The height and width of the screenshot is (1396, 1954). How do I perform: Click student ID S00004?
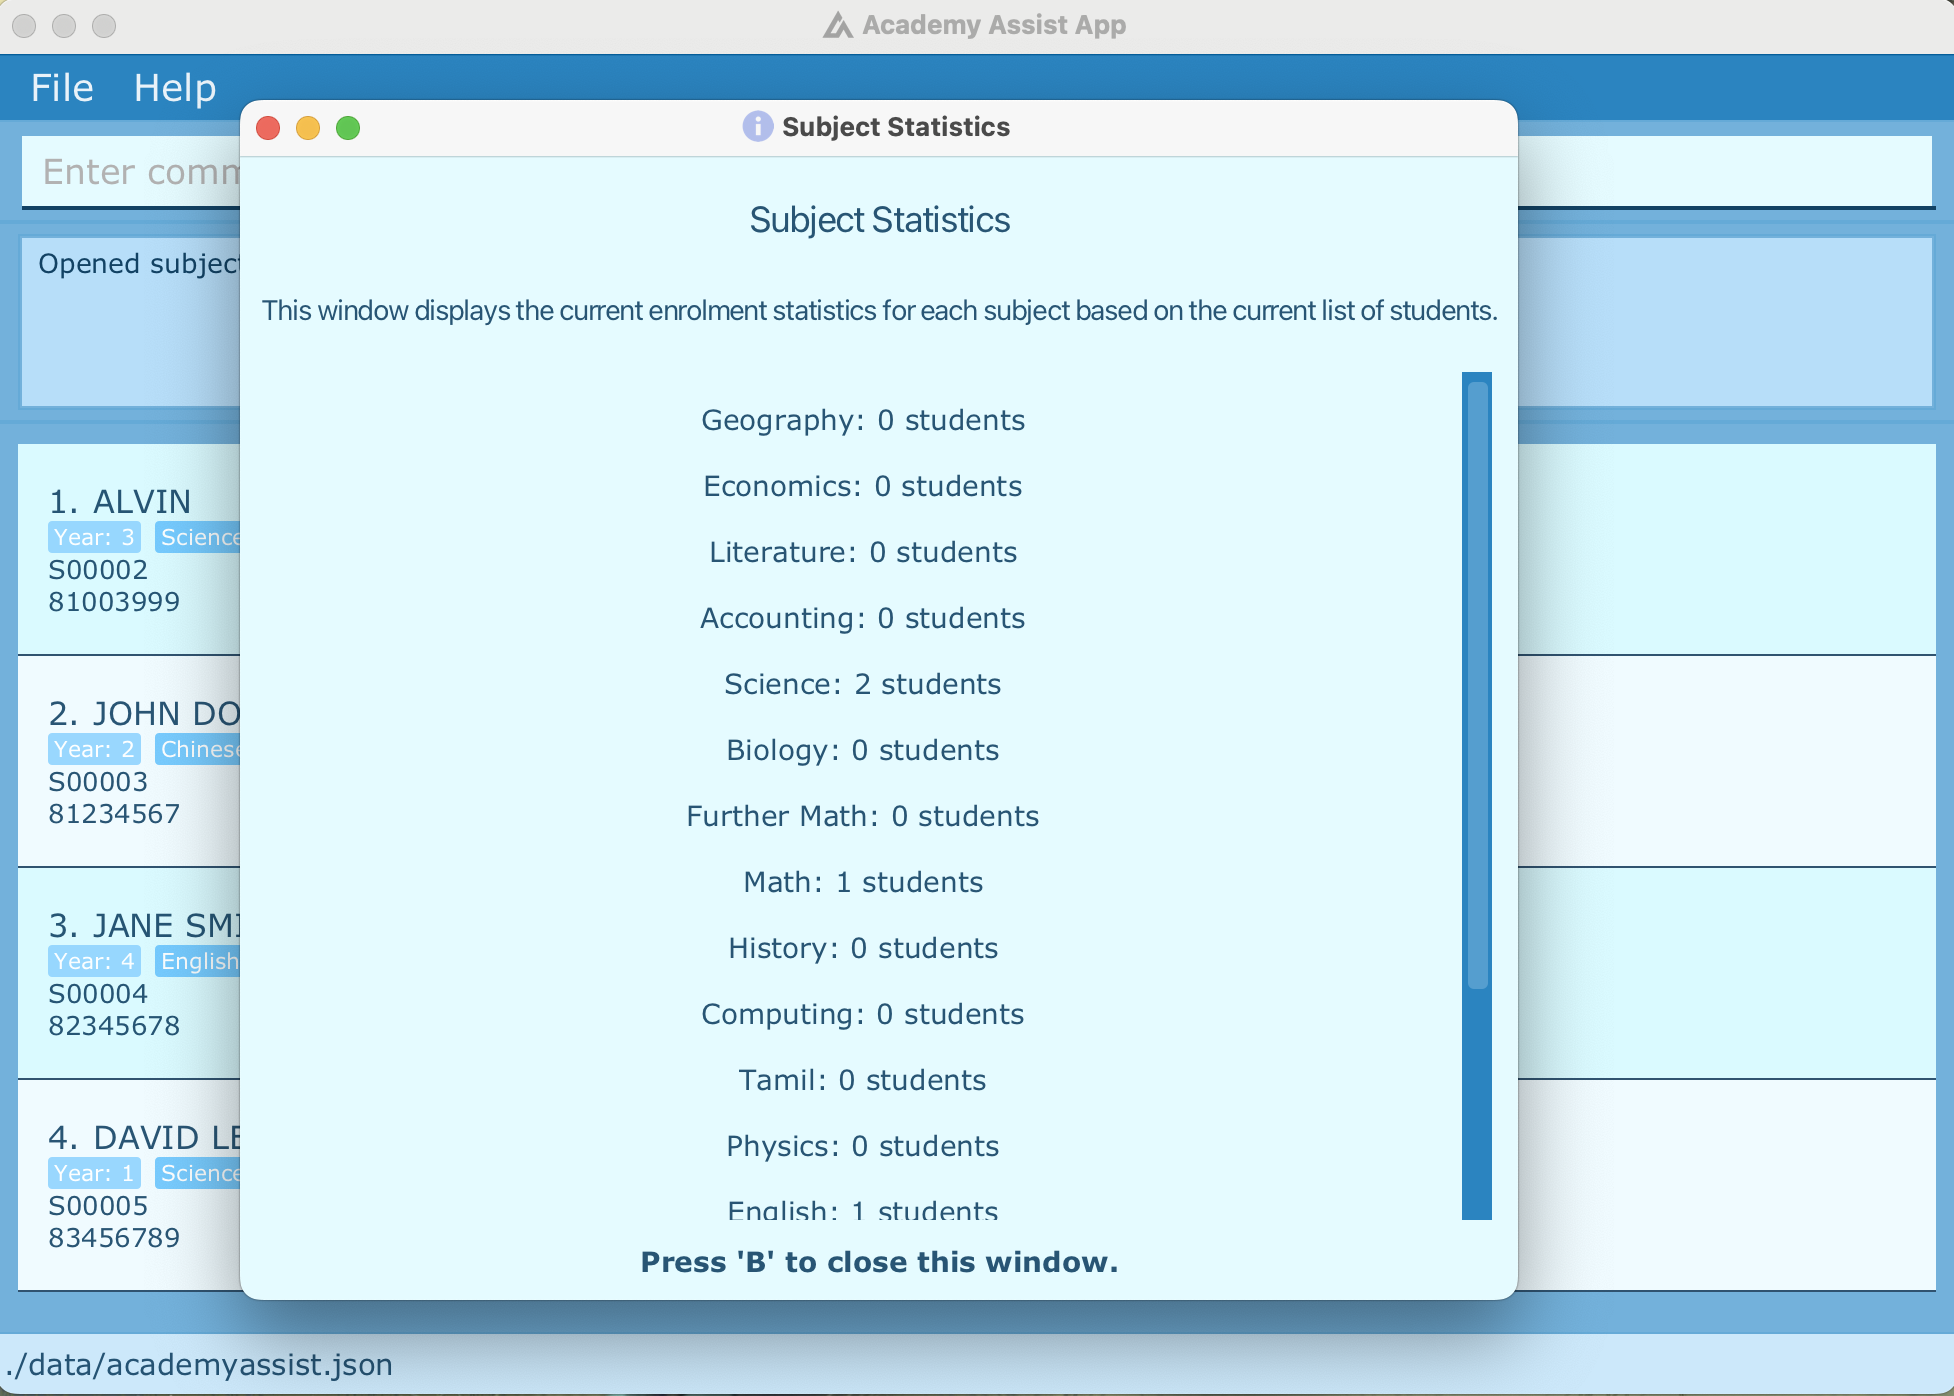[98, 994]
